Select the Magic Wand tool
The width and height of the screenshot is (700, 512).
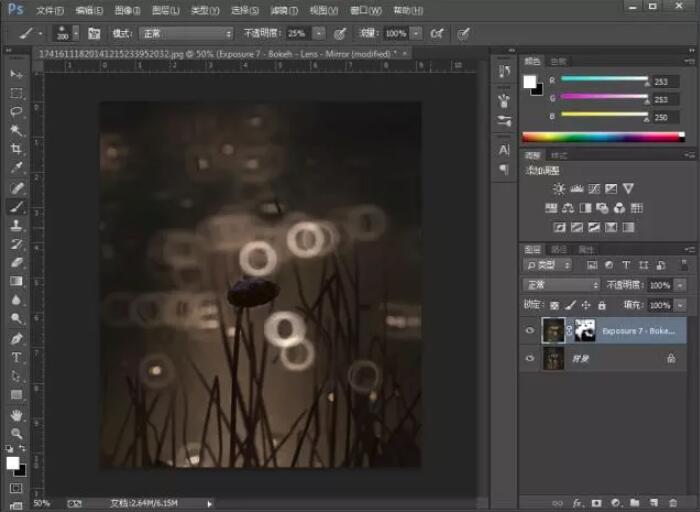click(17, 131)
